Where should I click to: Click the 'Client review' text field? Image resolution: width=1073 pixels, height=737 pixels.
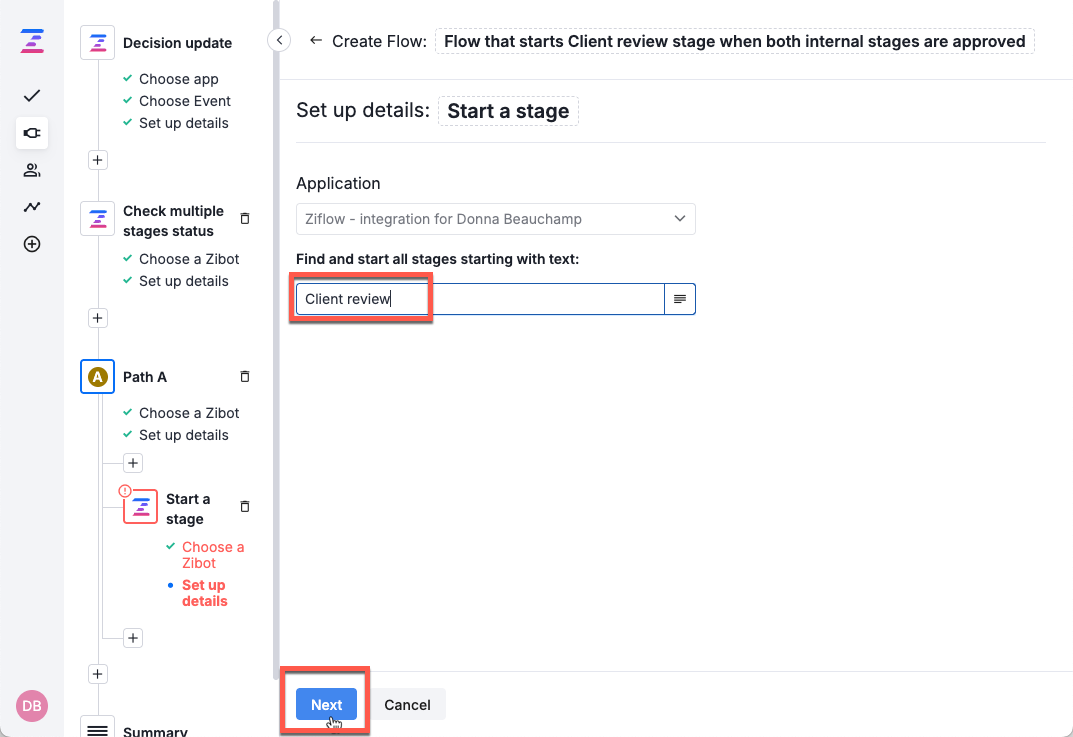[480, 299]
